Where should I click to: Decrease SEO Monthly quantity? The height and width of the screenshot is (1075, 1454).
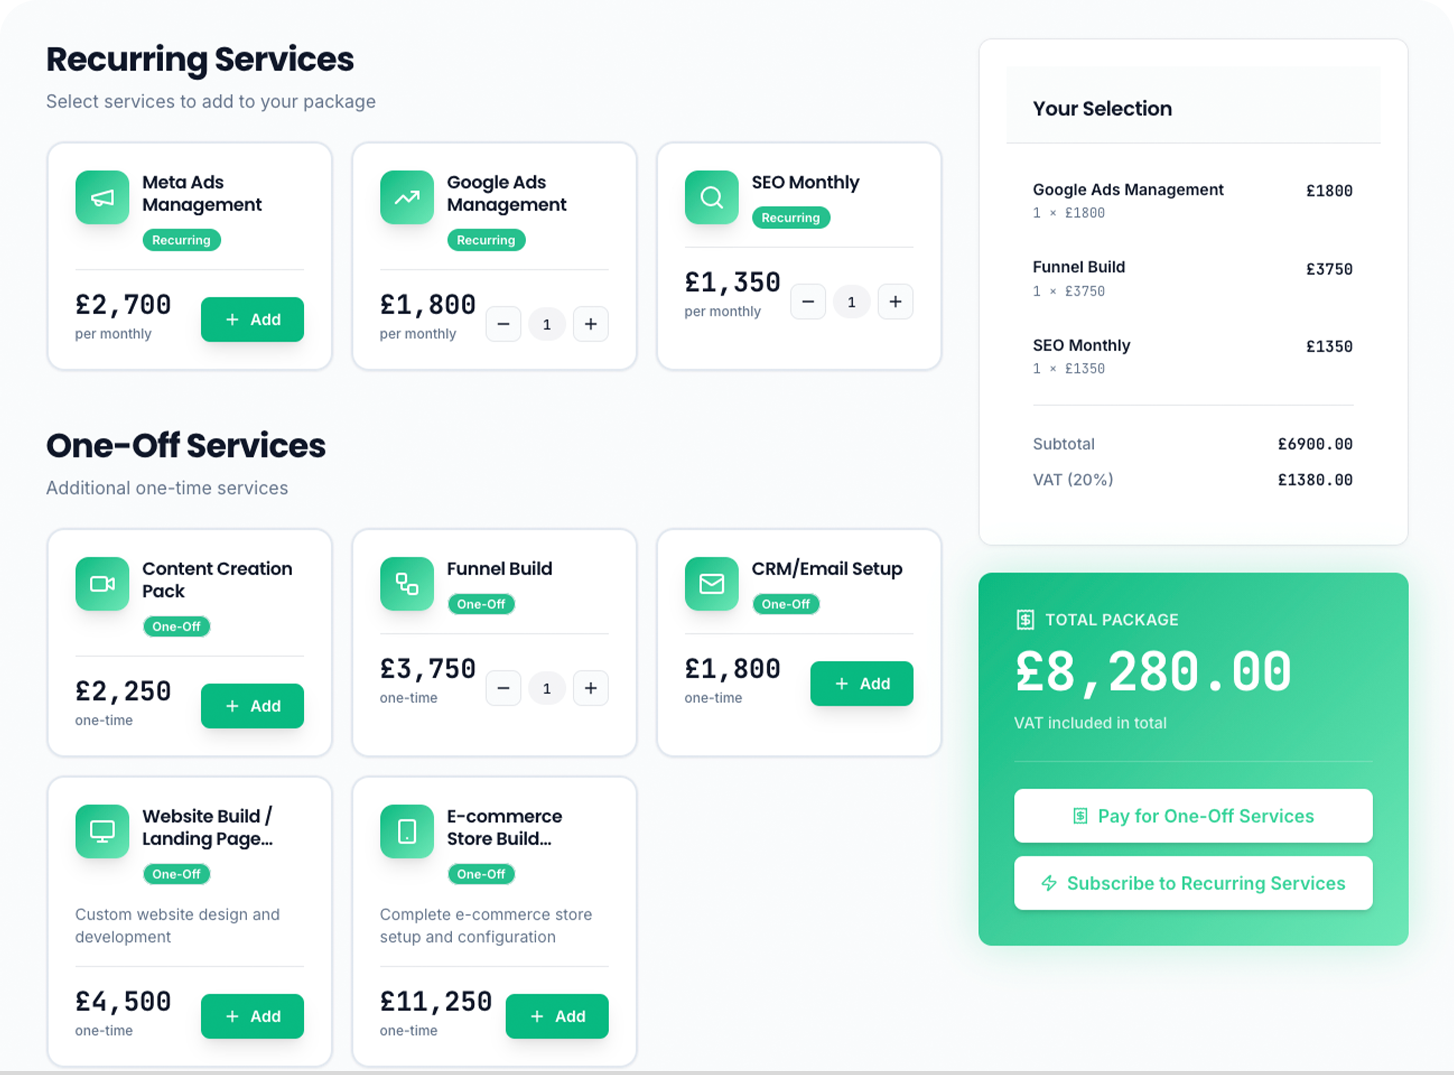coord(808,301)
